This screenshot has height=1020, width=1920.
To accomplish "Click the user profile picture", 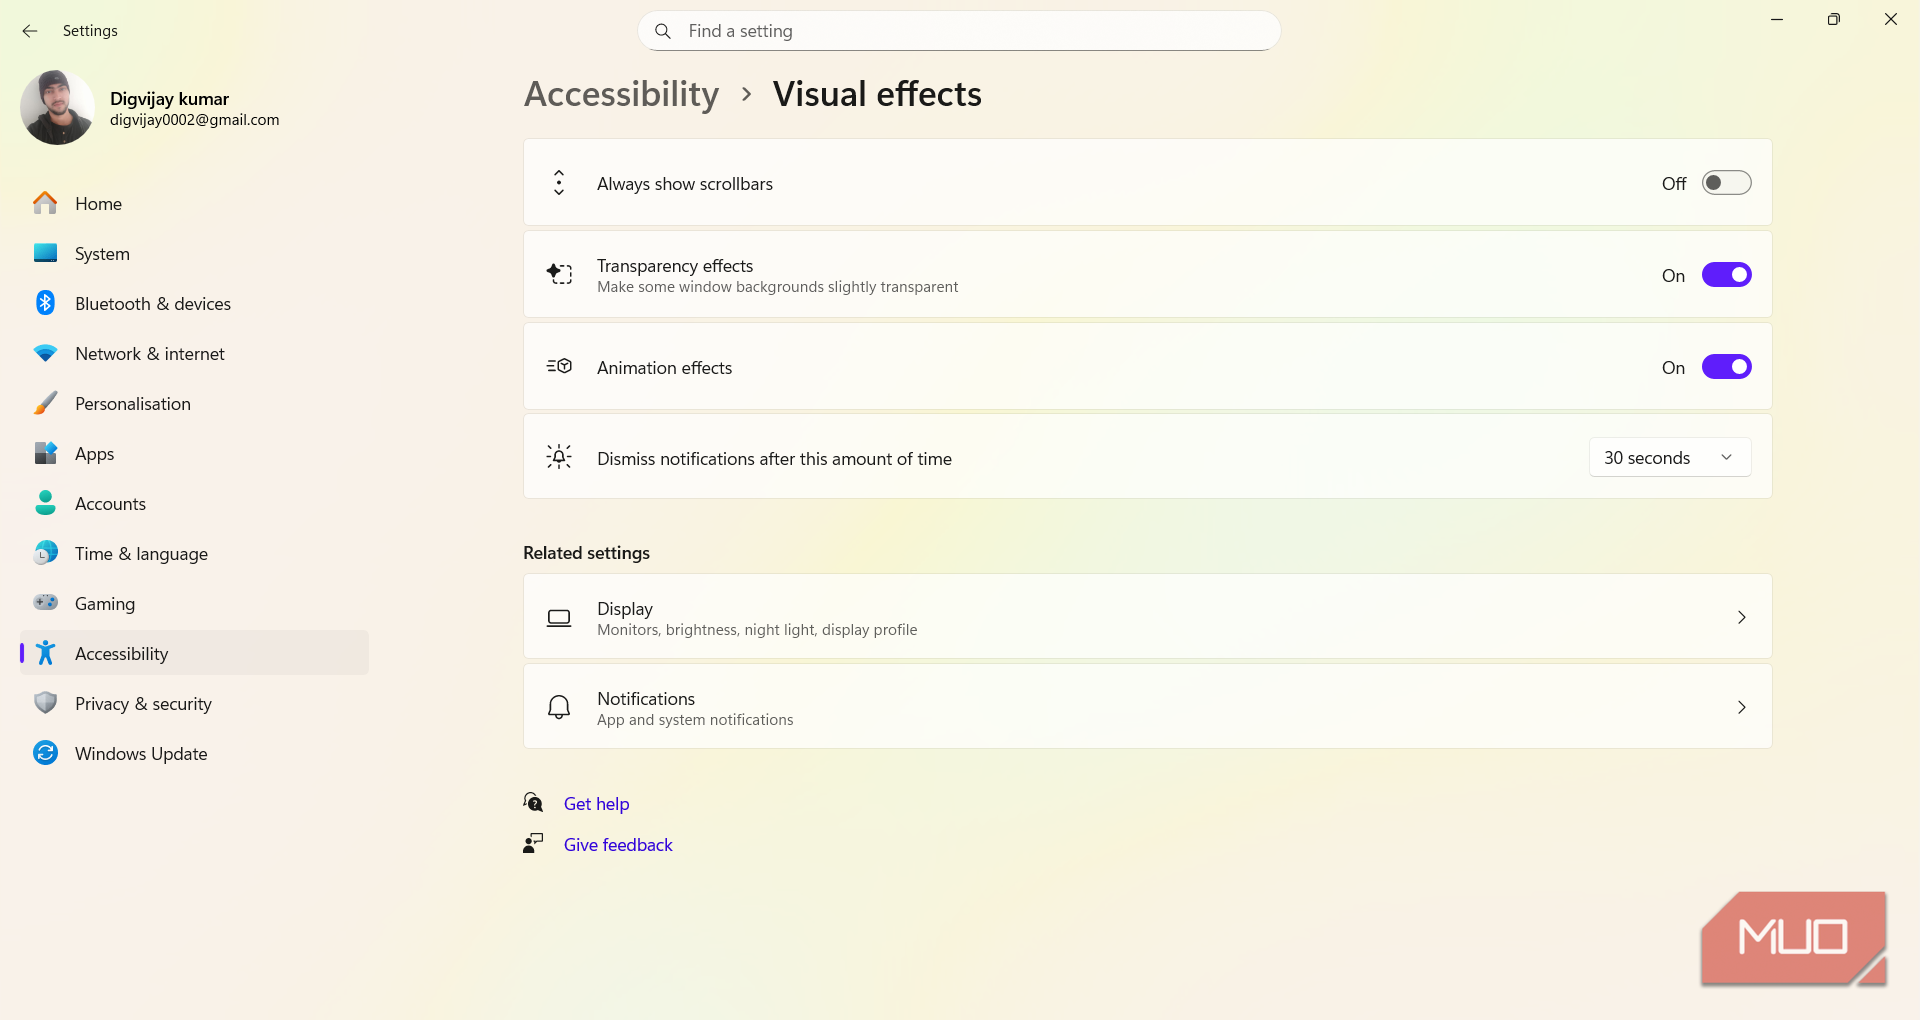I will pyautogui.click(x=57, y=107).
